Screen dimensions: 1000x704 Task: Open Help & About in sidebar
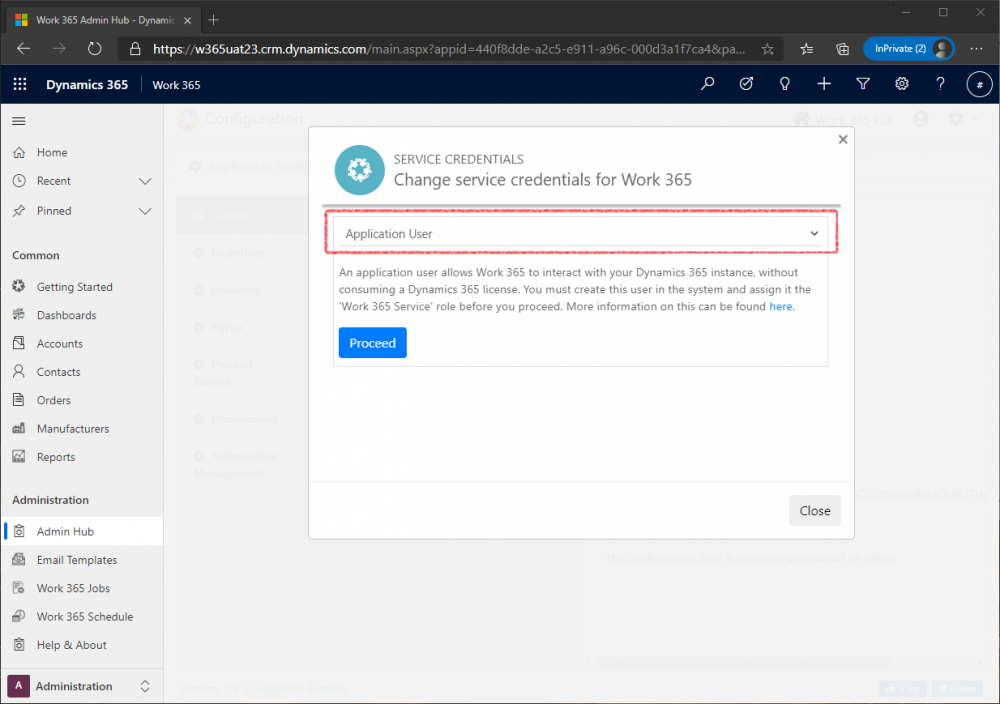(x=82, y=645)
